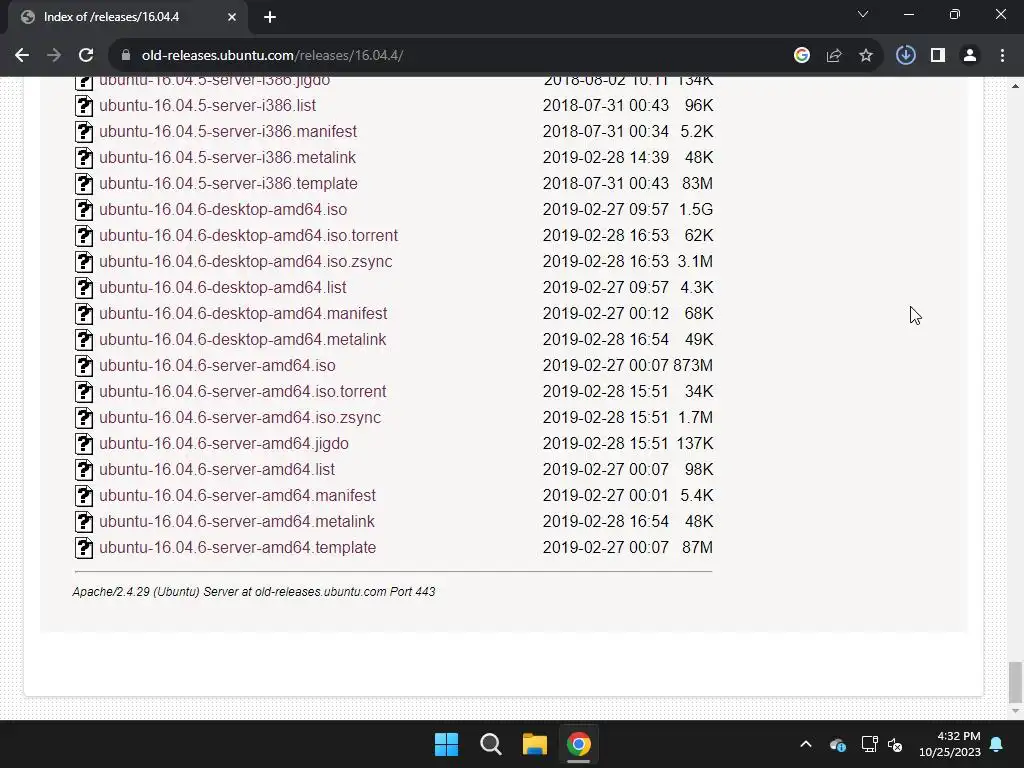1024x768 pixels.
Task: Open the Chrome profile menu
Action: point(970,56)
